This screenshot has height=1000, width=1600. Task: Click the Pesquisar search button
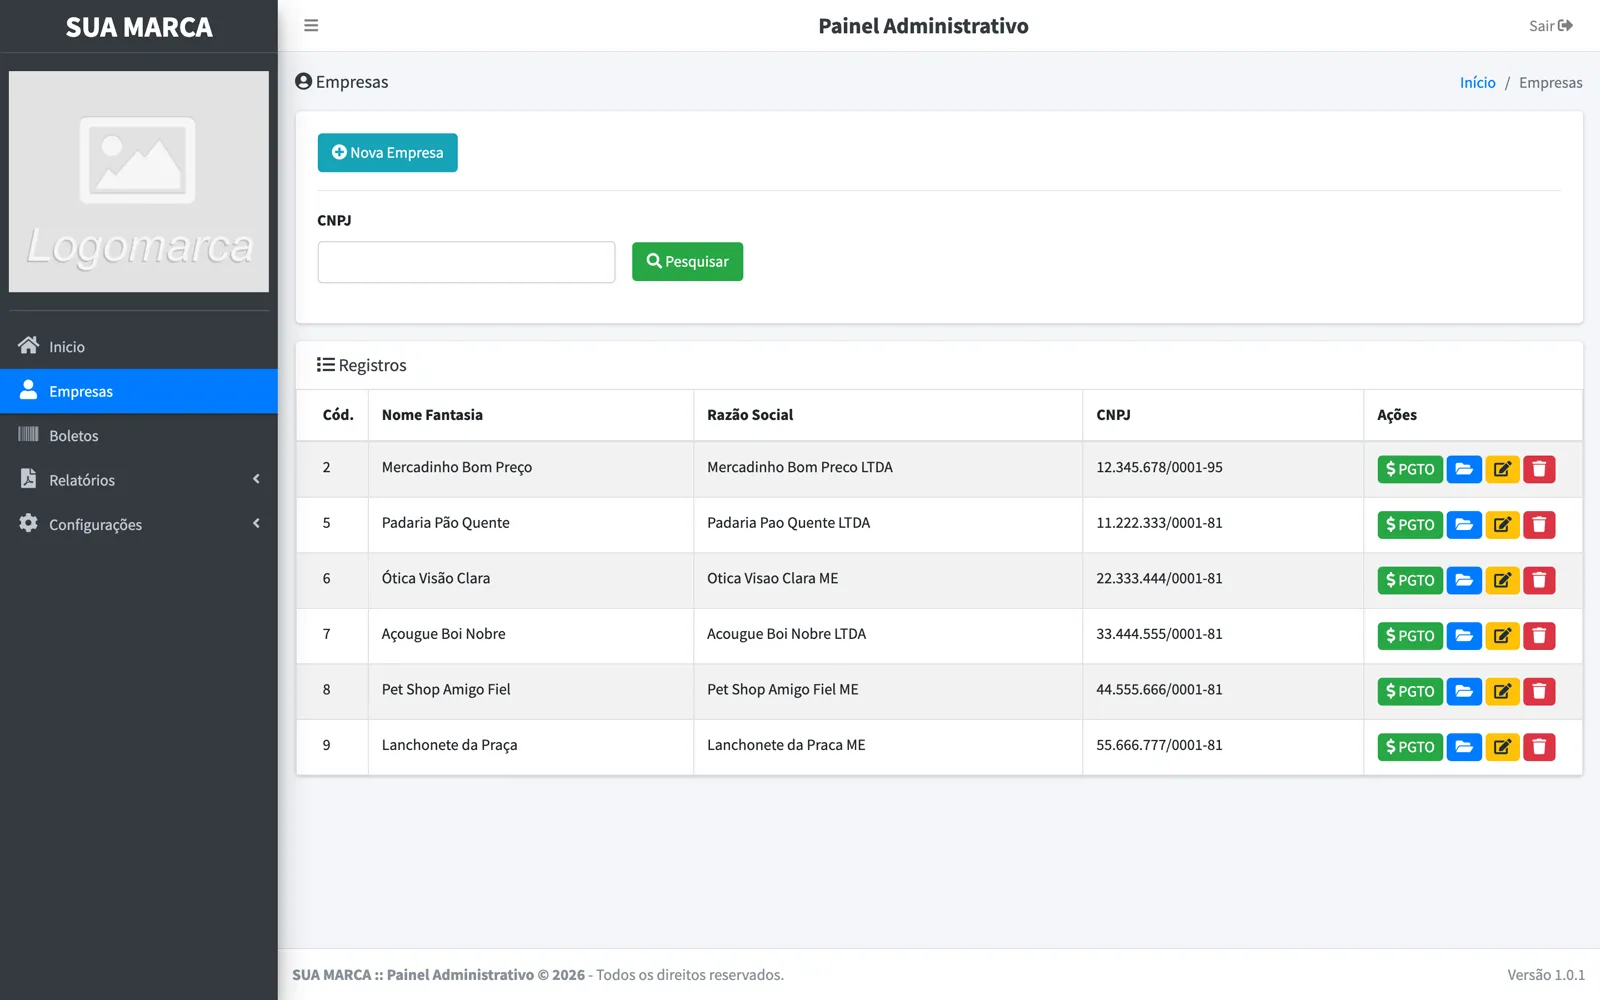click(687, 262)
